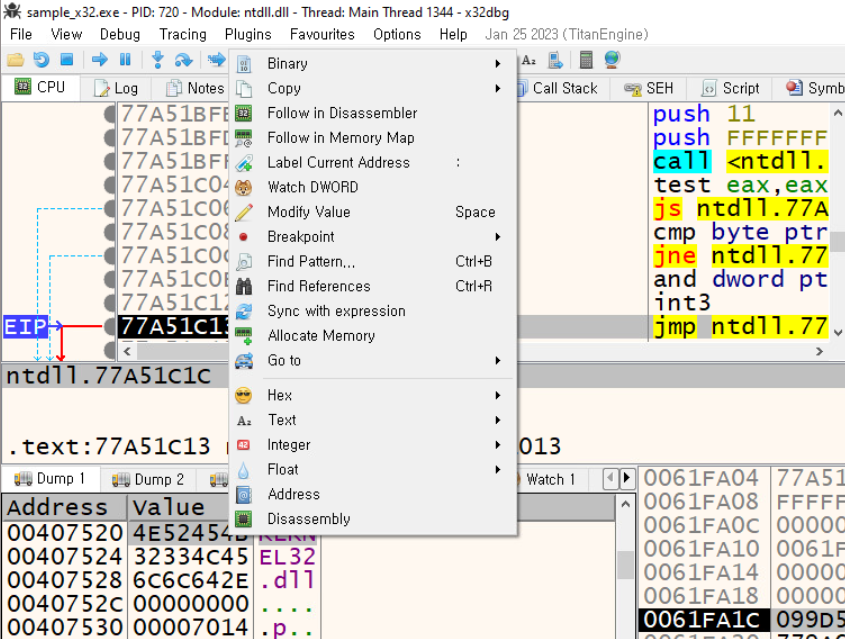This screenshot has height=639, width=845.
Task: Choose Disassembly view menu entry
Action: coord(375,519)
